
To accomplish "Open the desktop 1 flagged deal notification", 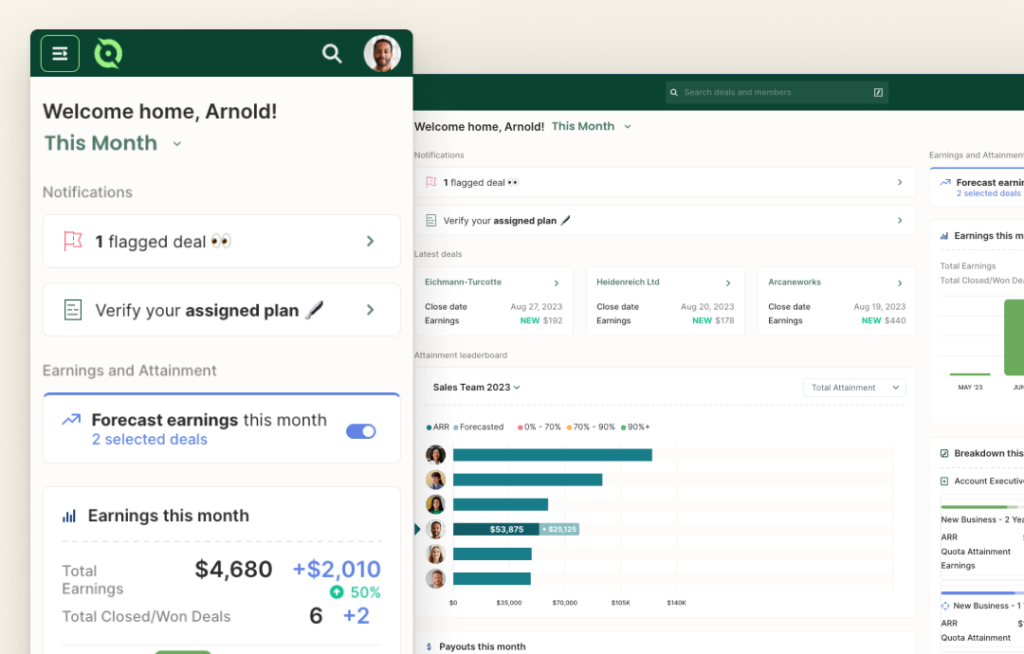I will click(665, 182).
